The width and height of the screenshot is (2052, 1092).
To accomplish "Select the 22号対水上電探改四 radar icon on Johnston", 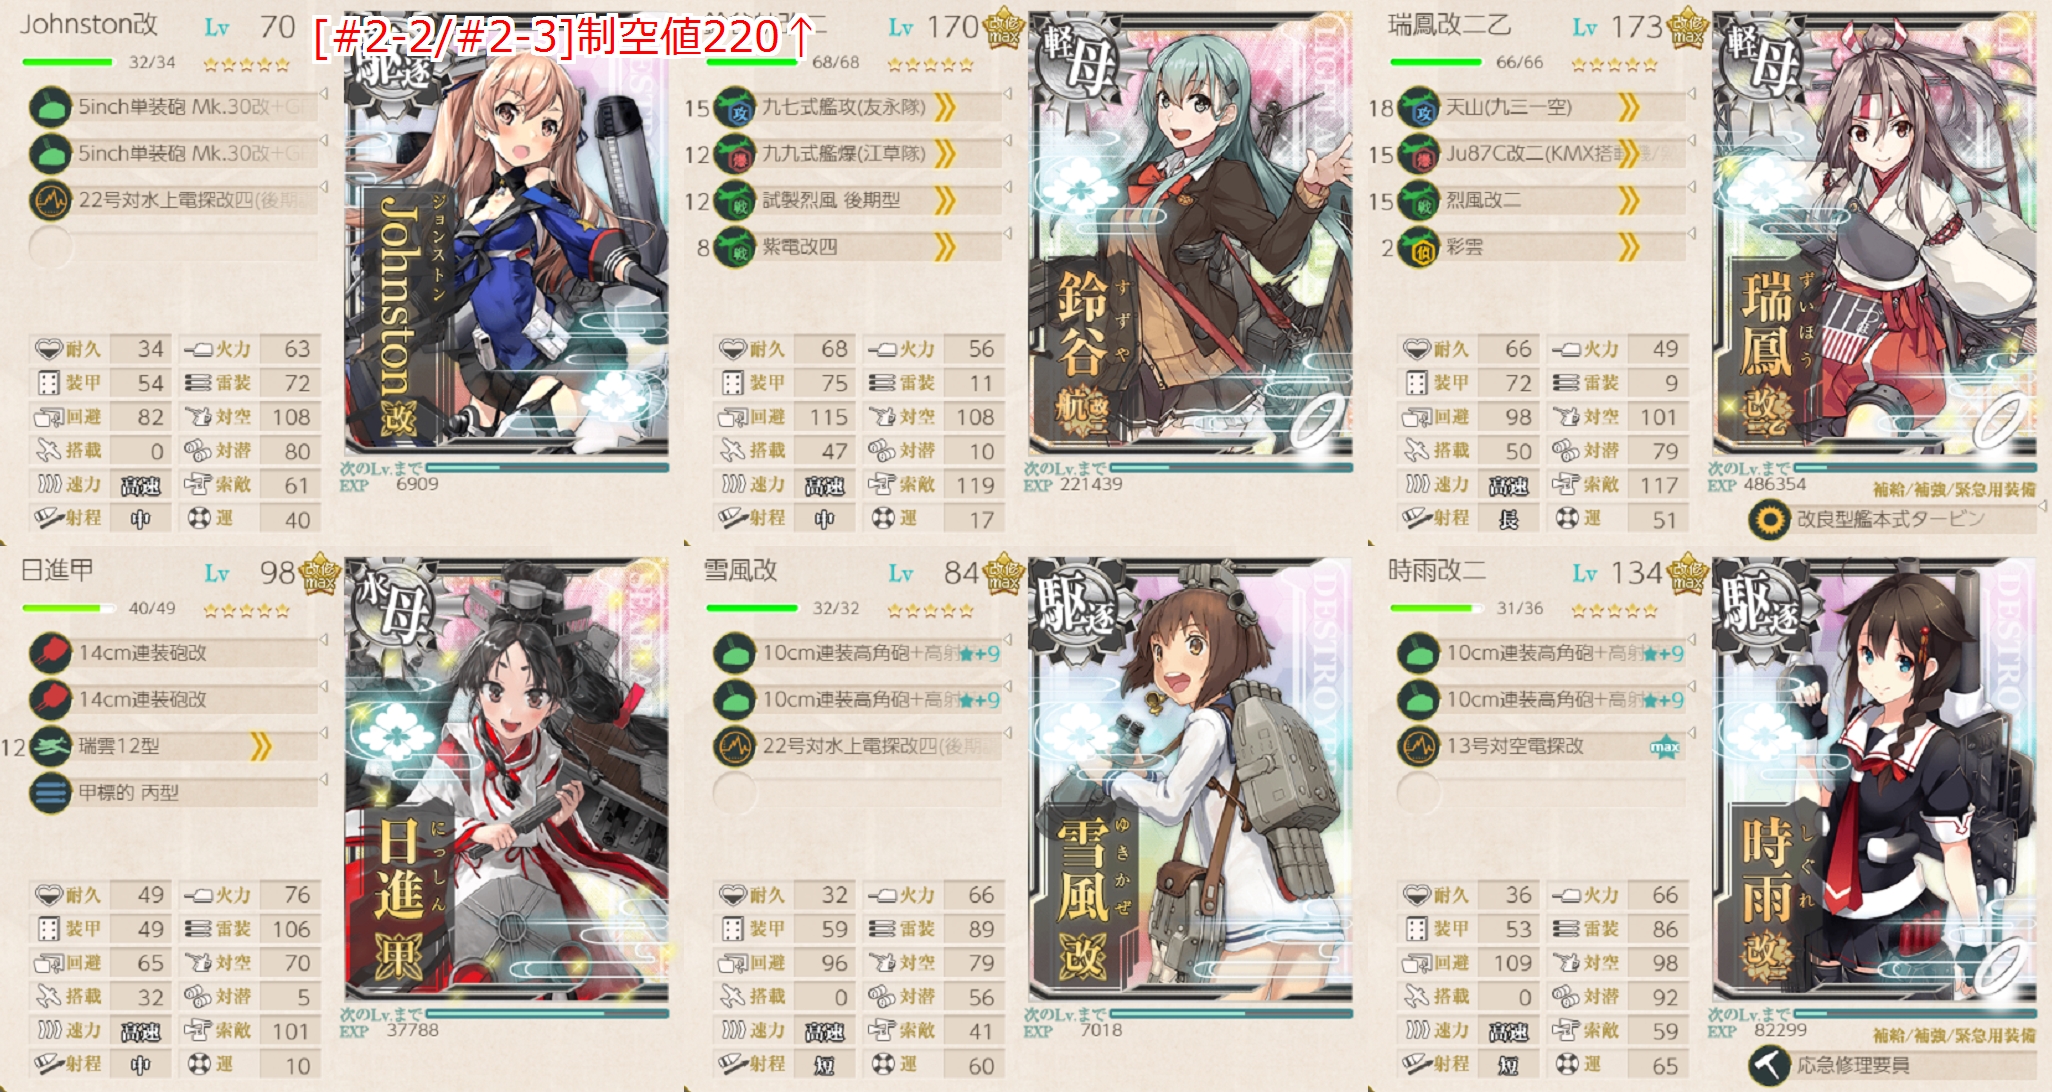I will coord(49,200).
